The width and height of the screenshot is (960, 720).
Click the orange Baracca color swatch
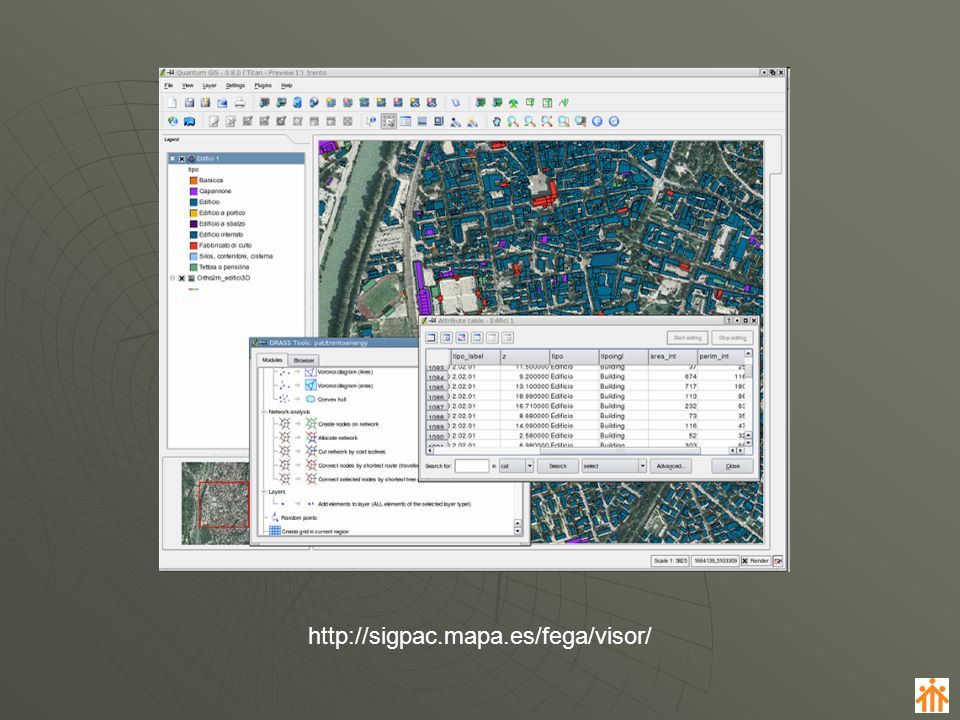pyautogui.click(x=193, y=181)
